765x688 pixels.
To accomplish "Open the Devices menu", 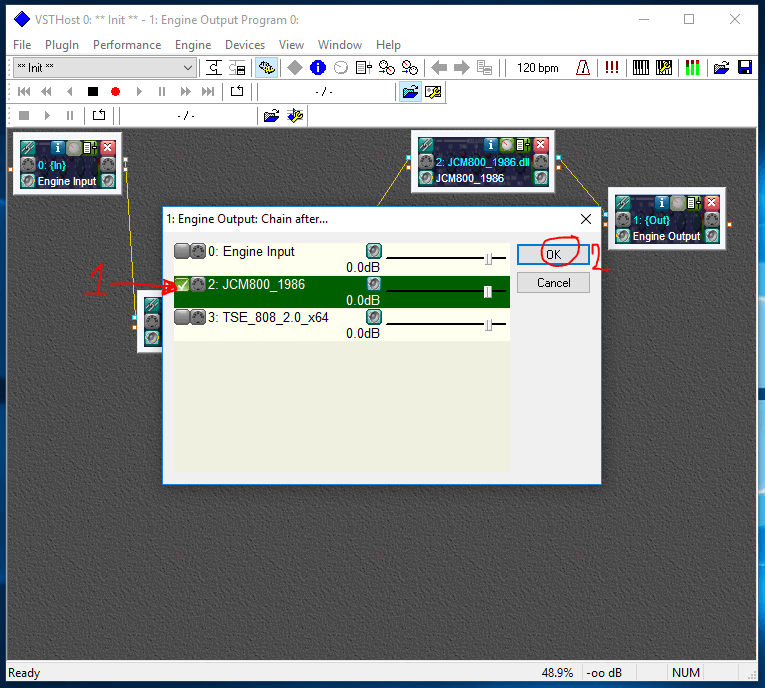I will 245,45.
